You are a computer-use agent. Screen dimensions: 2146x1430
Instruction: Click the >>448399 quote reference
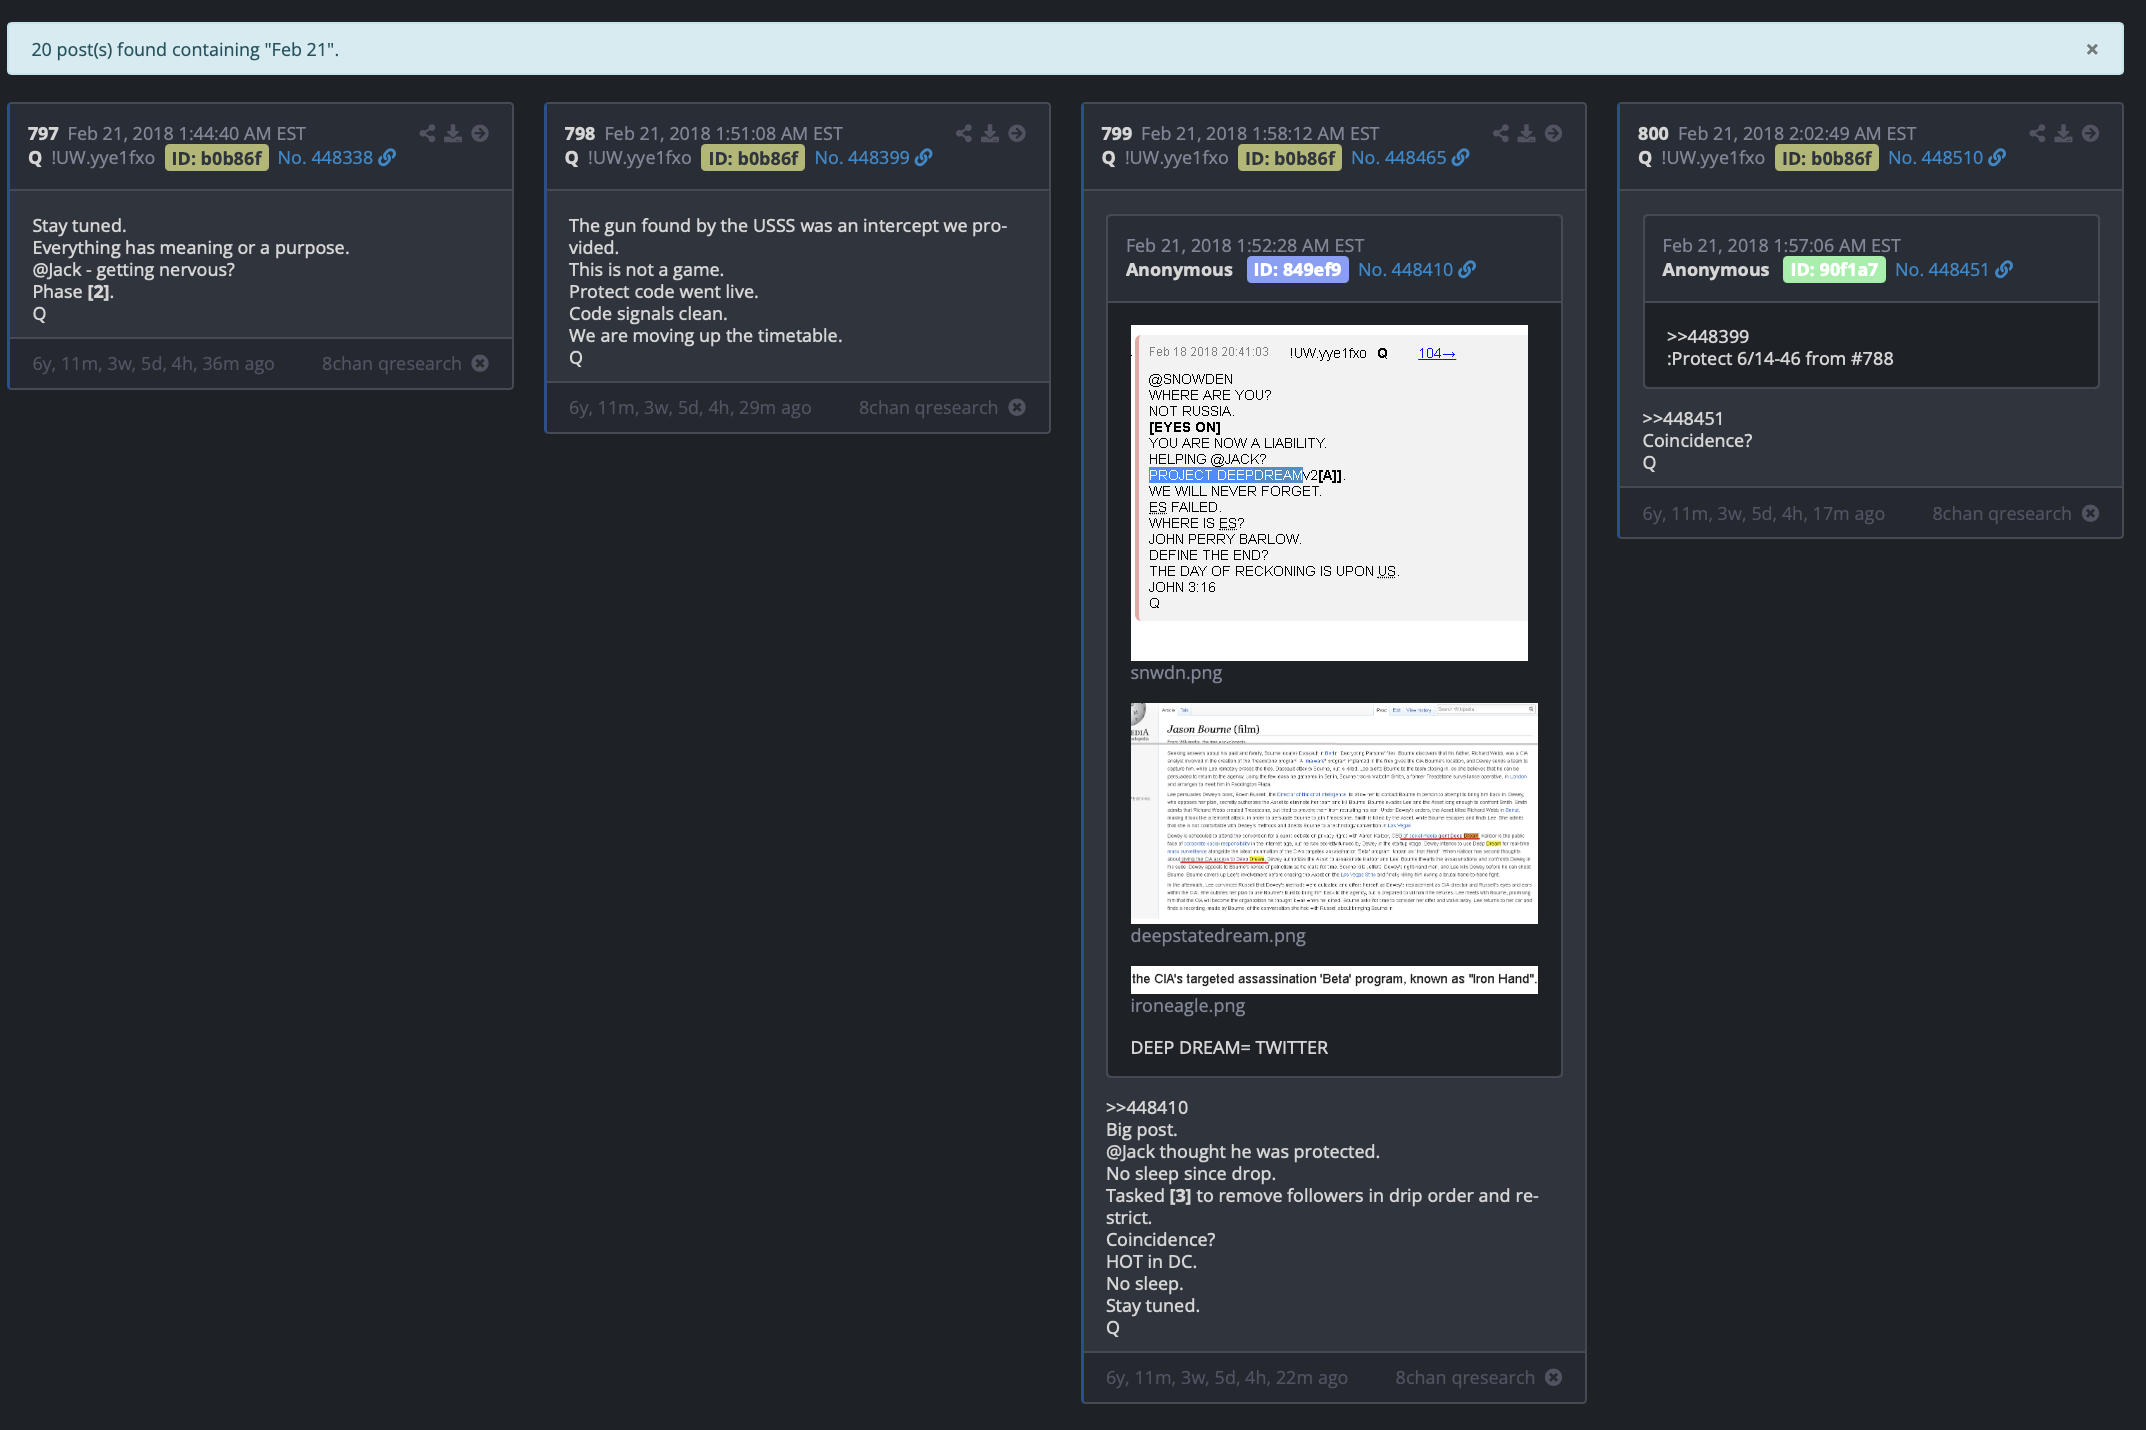[x=1708, y=337]
